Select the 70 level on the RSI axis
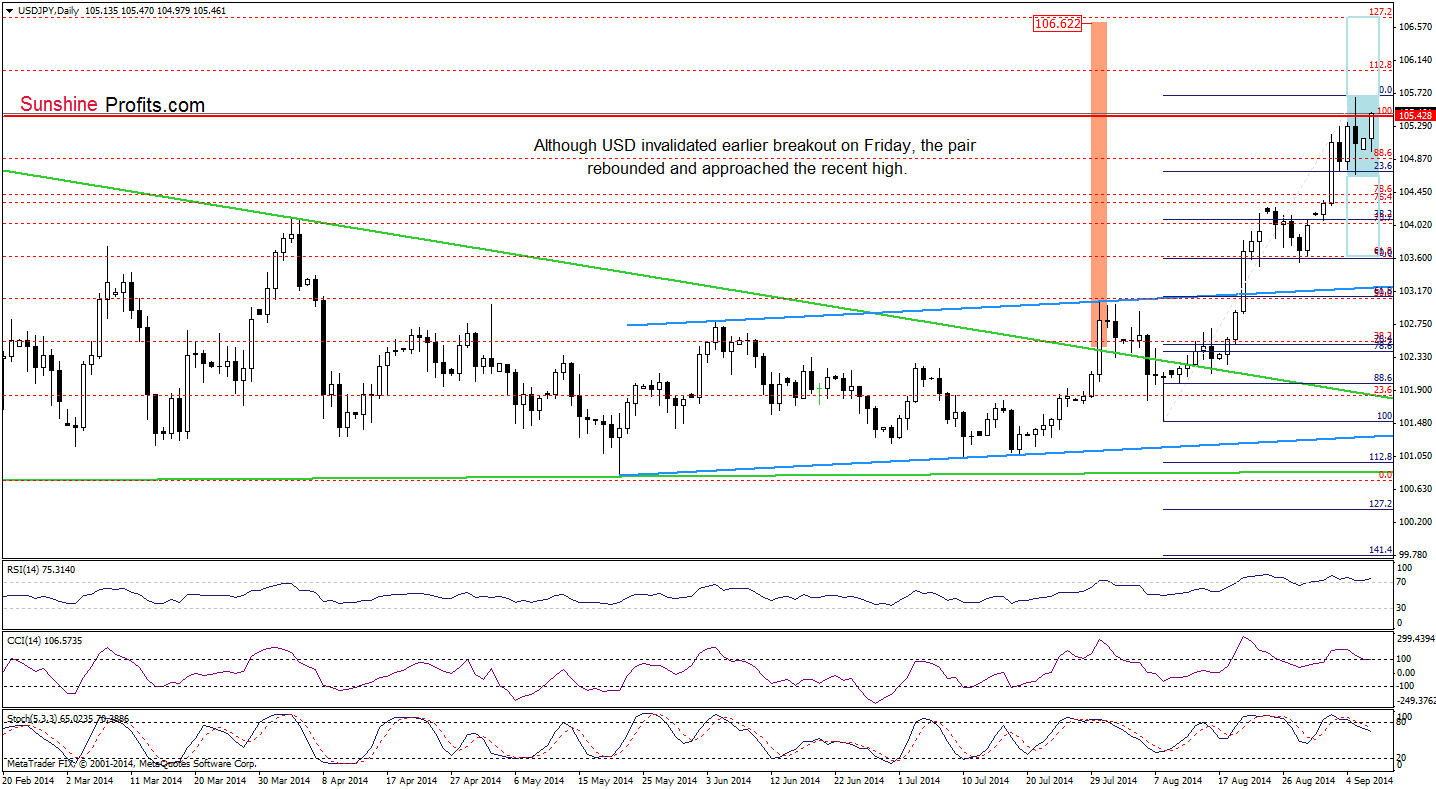 coord(1403,582)
